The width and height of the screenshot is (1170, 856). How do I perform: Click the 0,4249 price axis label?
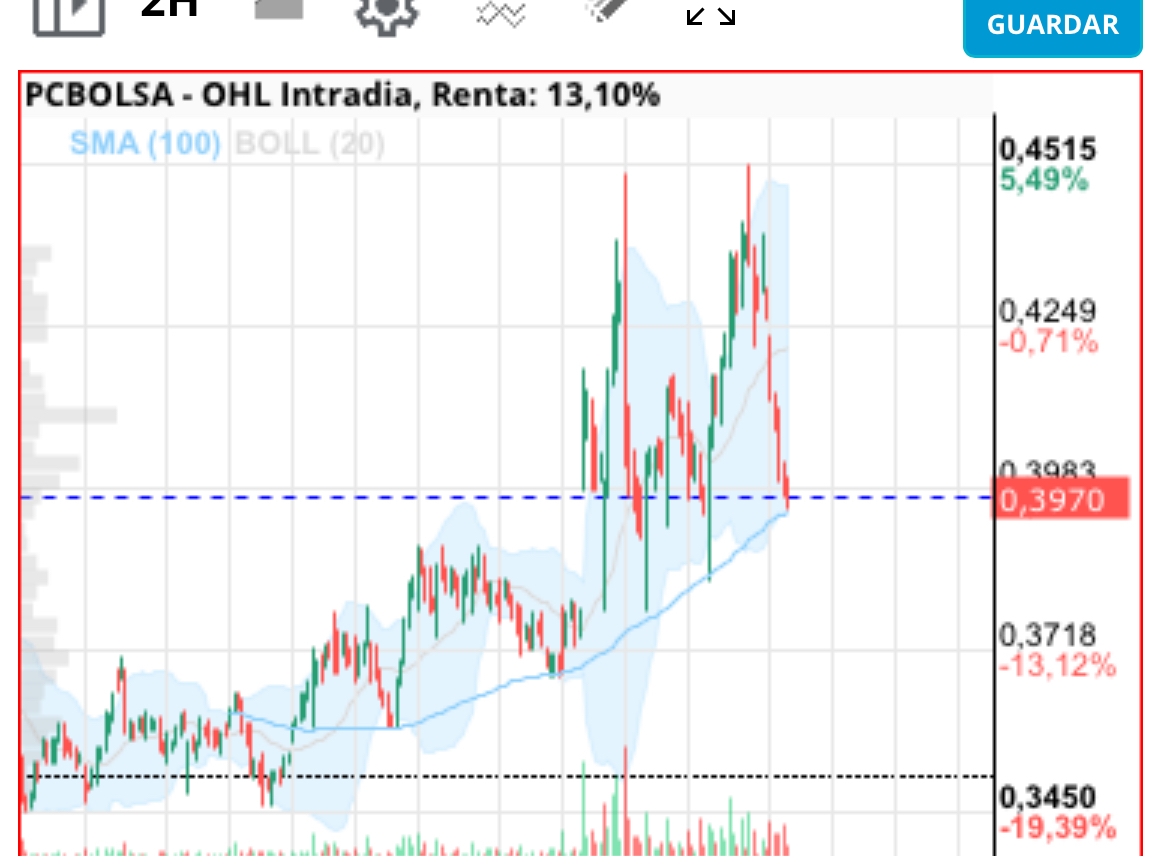pyautogui.click(x=1048, y=311)
